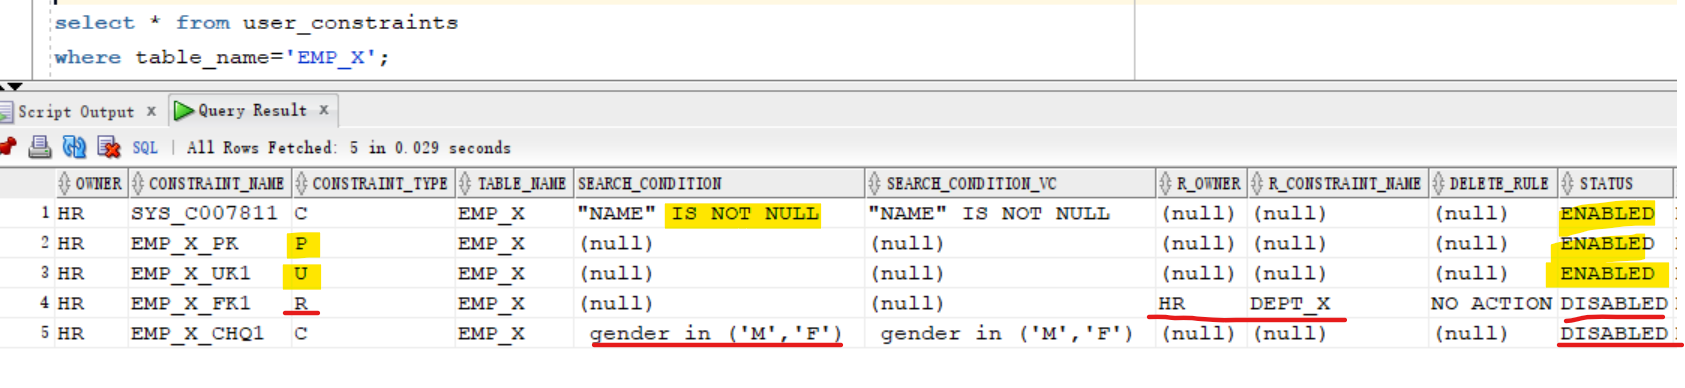Viewport: 1685px width, 388px height.
Task: Select row number 1 in results grid
Action: (x=44, y=213)
